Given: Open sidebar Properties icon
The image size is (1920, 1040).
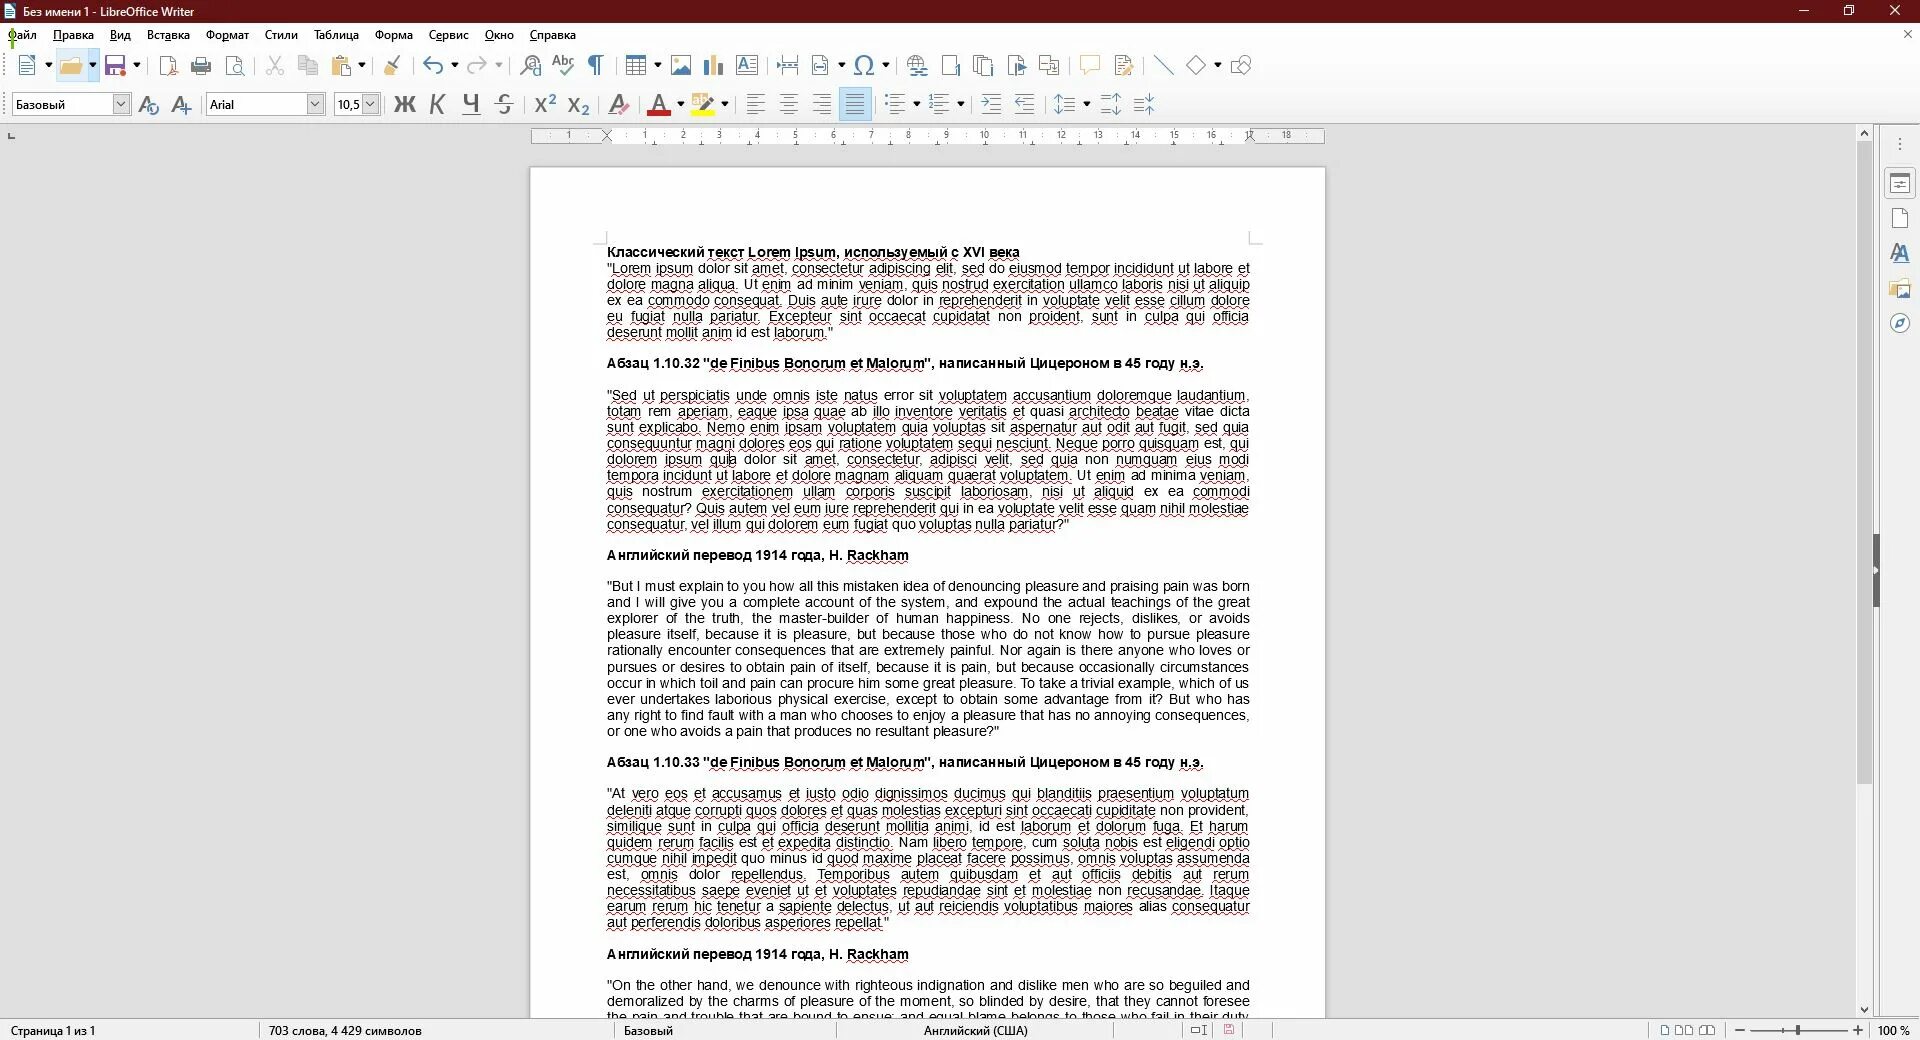Looking at the screenshot, I should click(1900, 183).
